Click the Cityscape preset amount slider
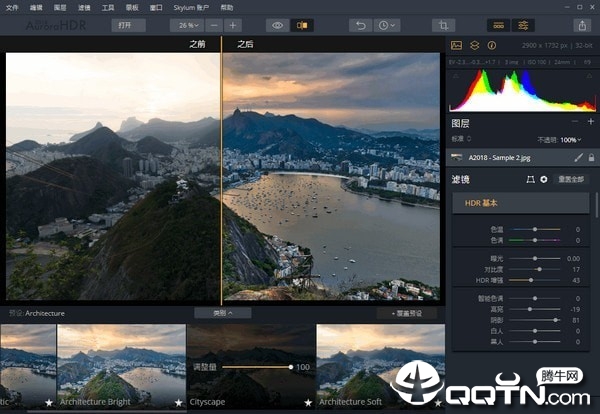This screenshot has width=600, height=414. pyautogui.click(x=258, y=368)
